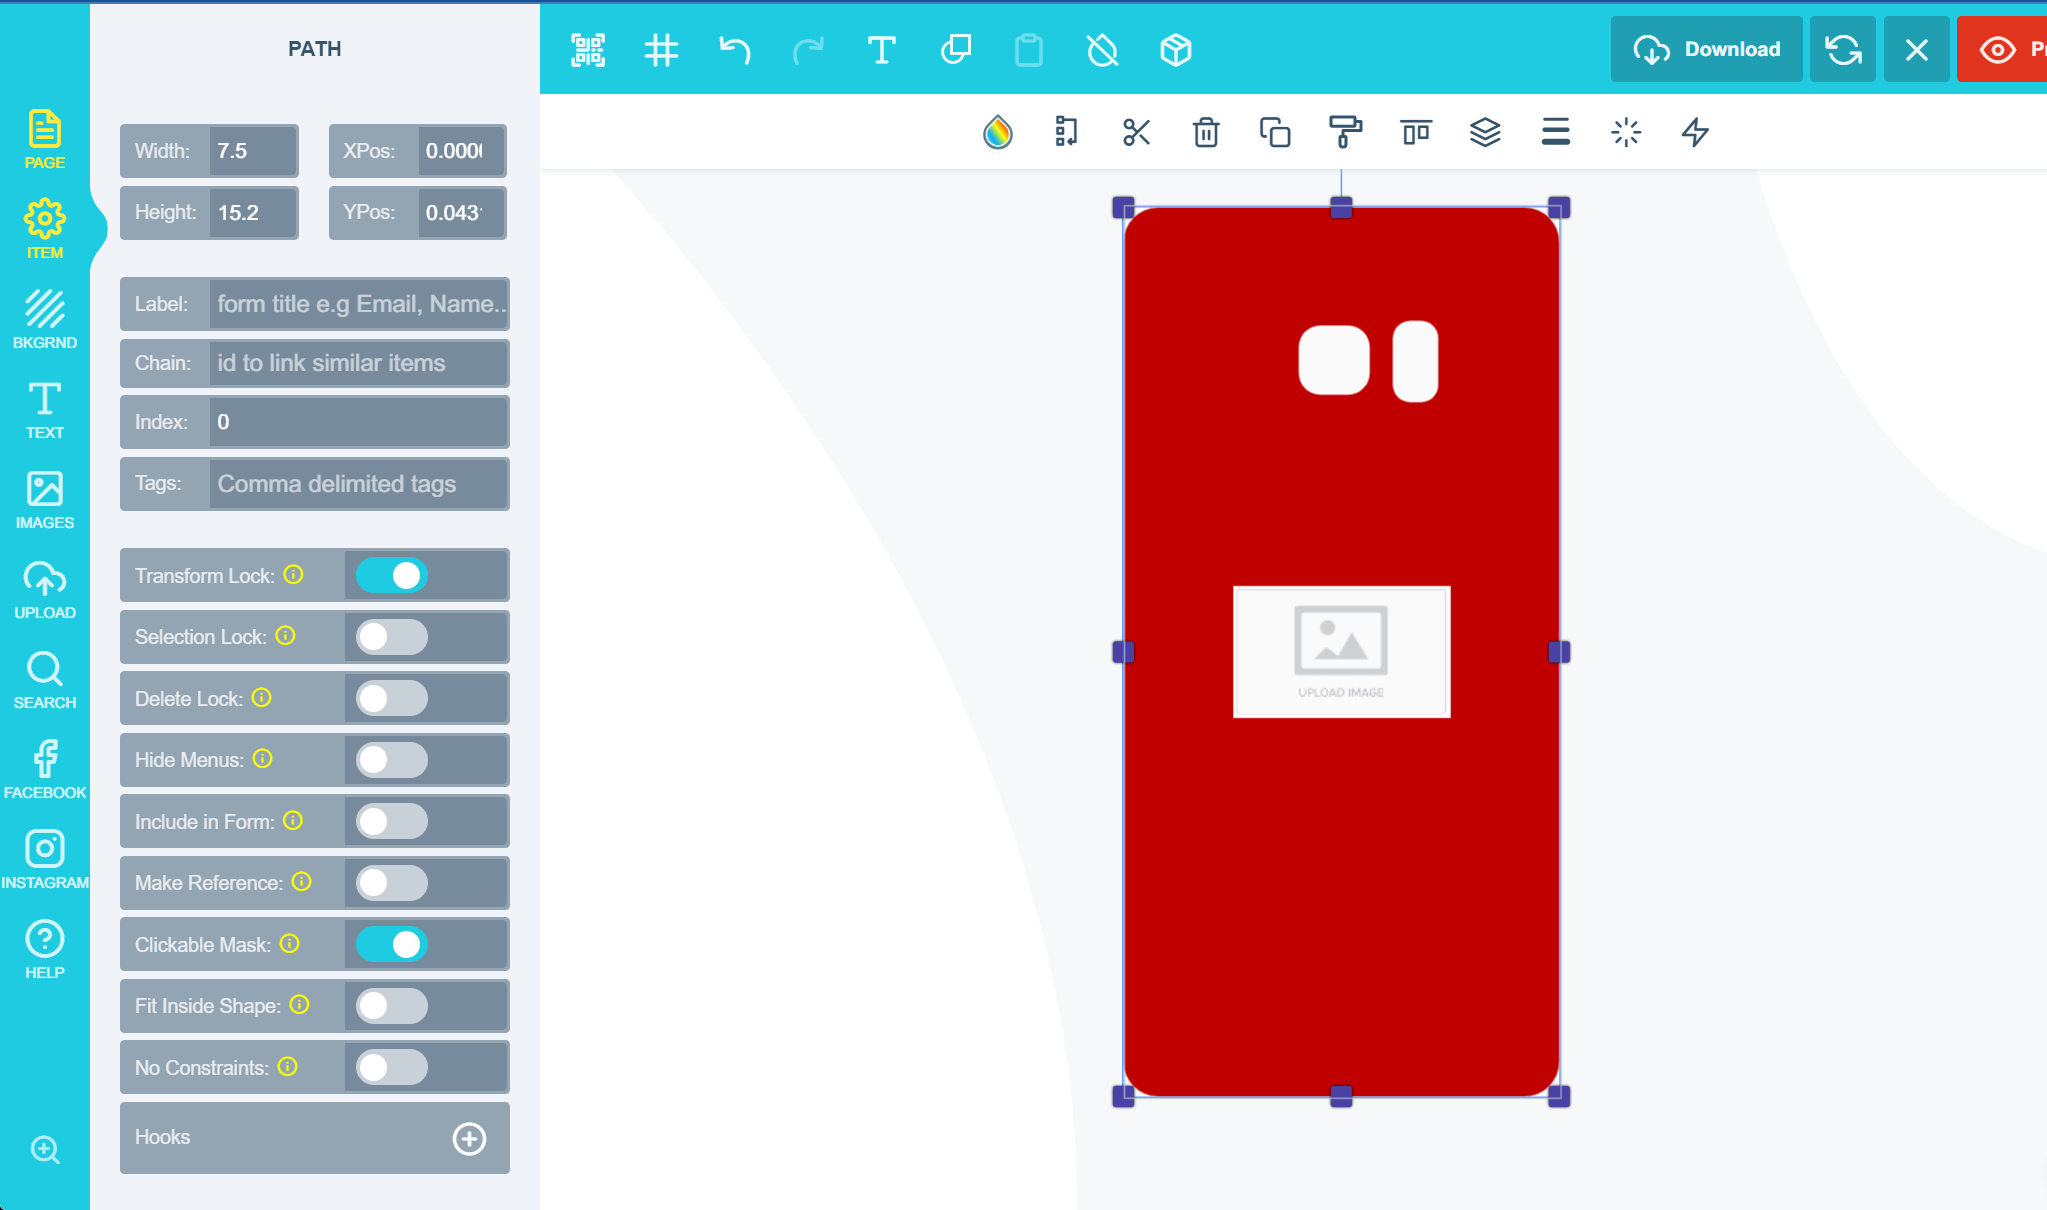This screenshot has width=2047, height=1210.
Task: Click the top-center rotate handle of shape
Action: 1341,207
